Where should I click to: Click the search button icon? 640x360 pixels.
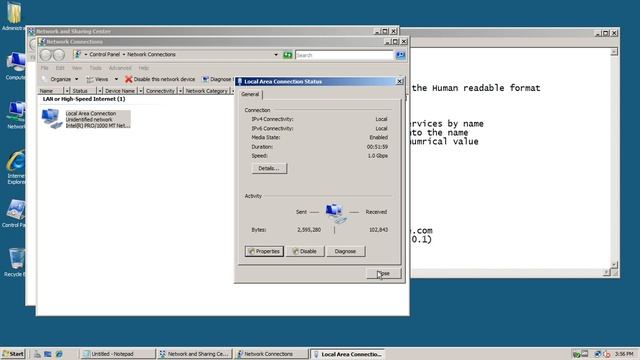point(400,55)
